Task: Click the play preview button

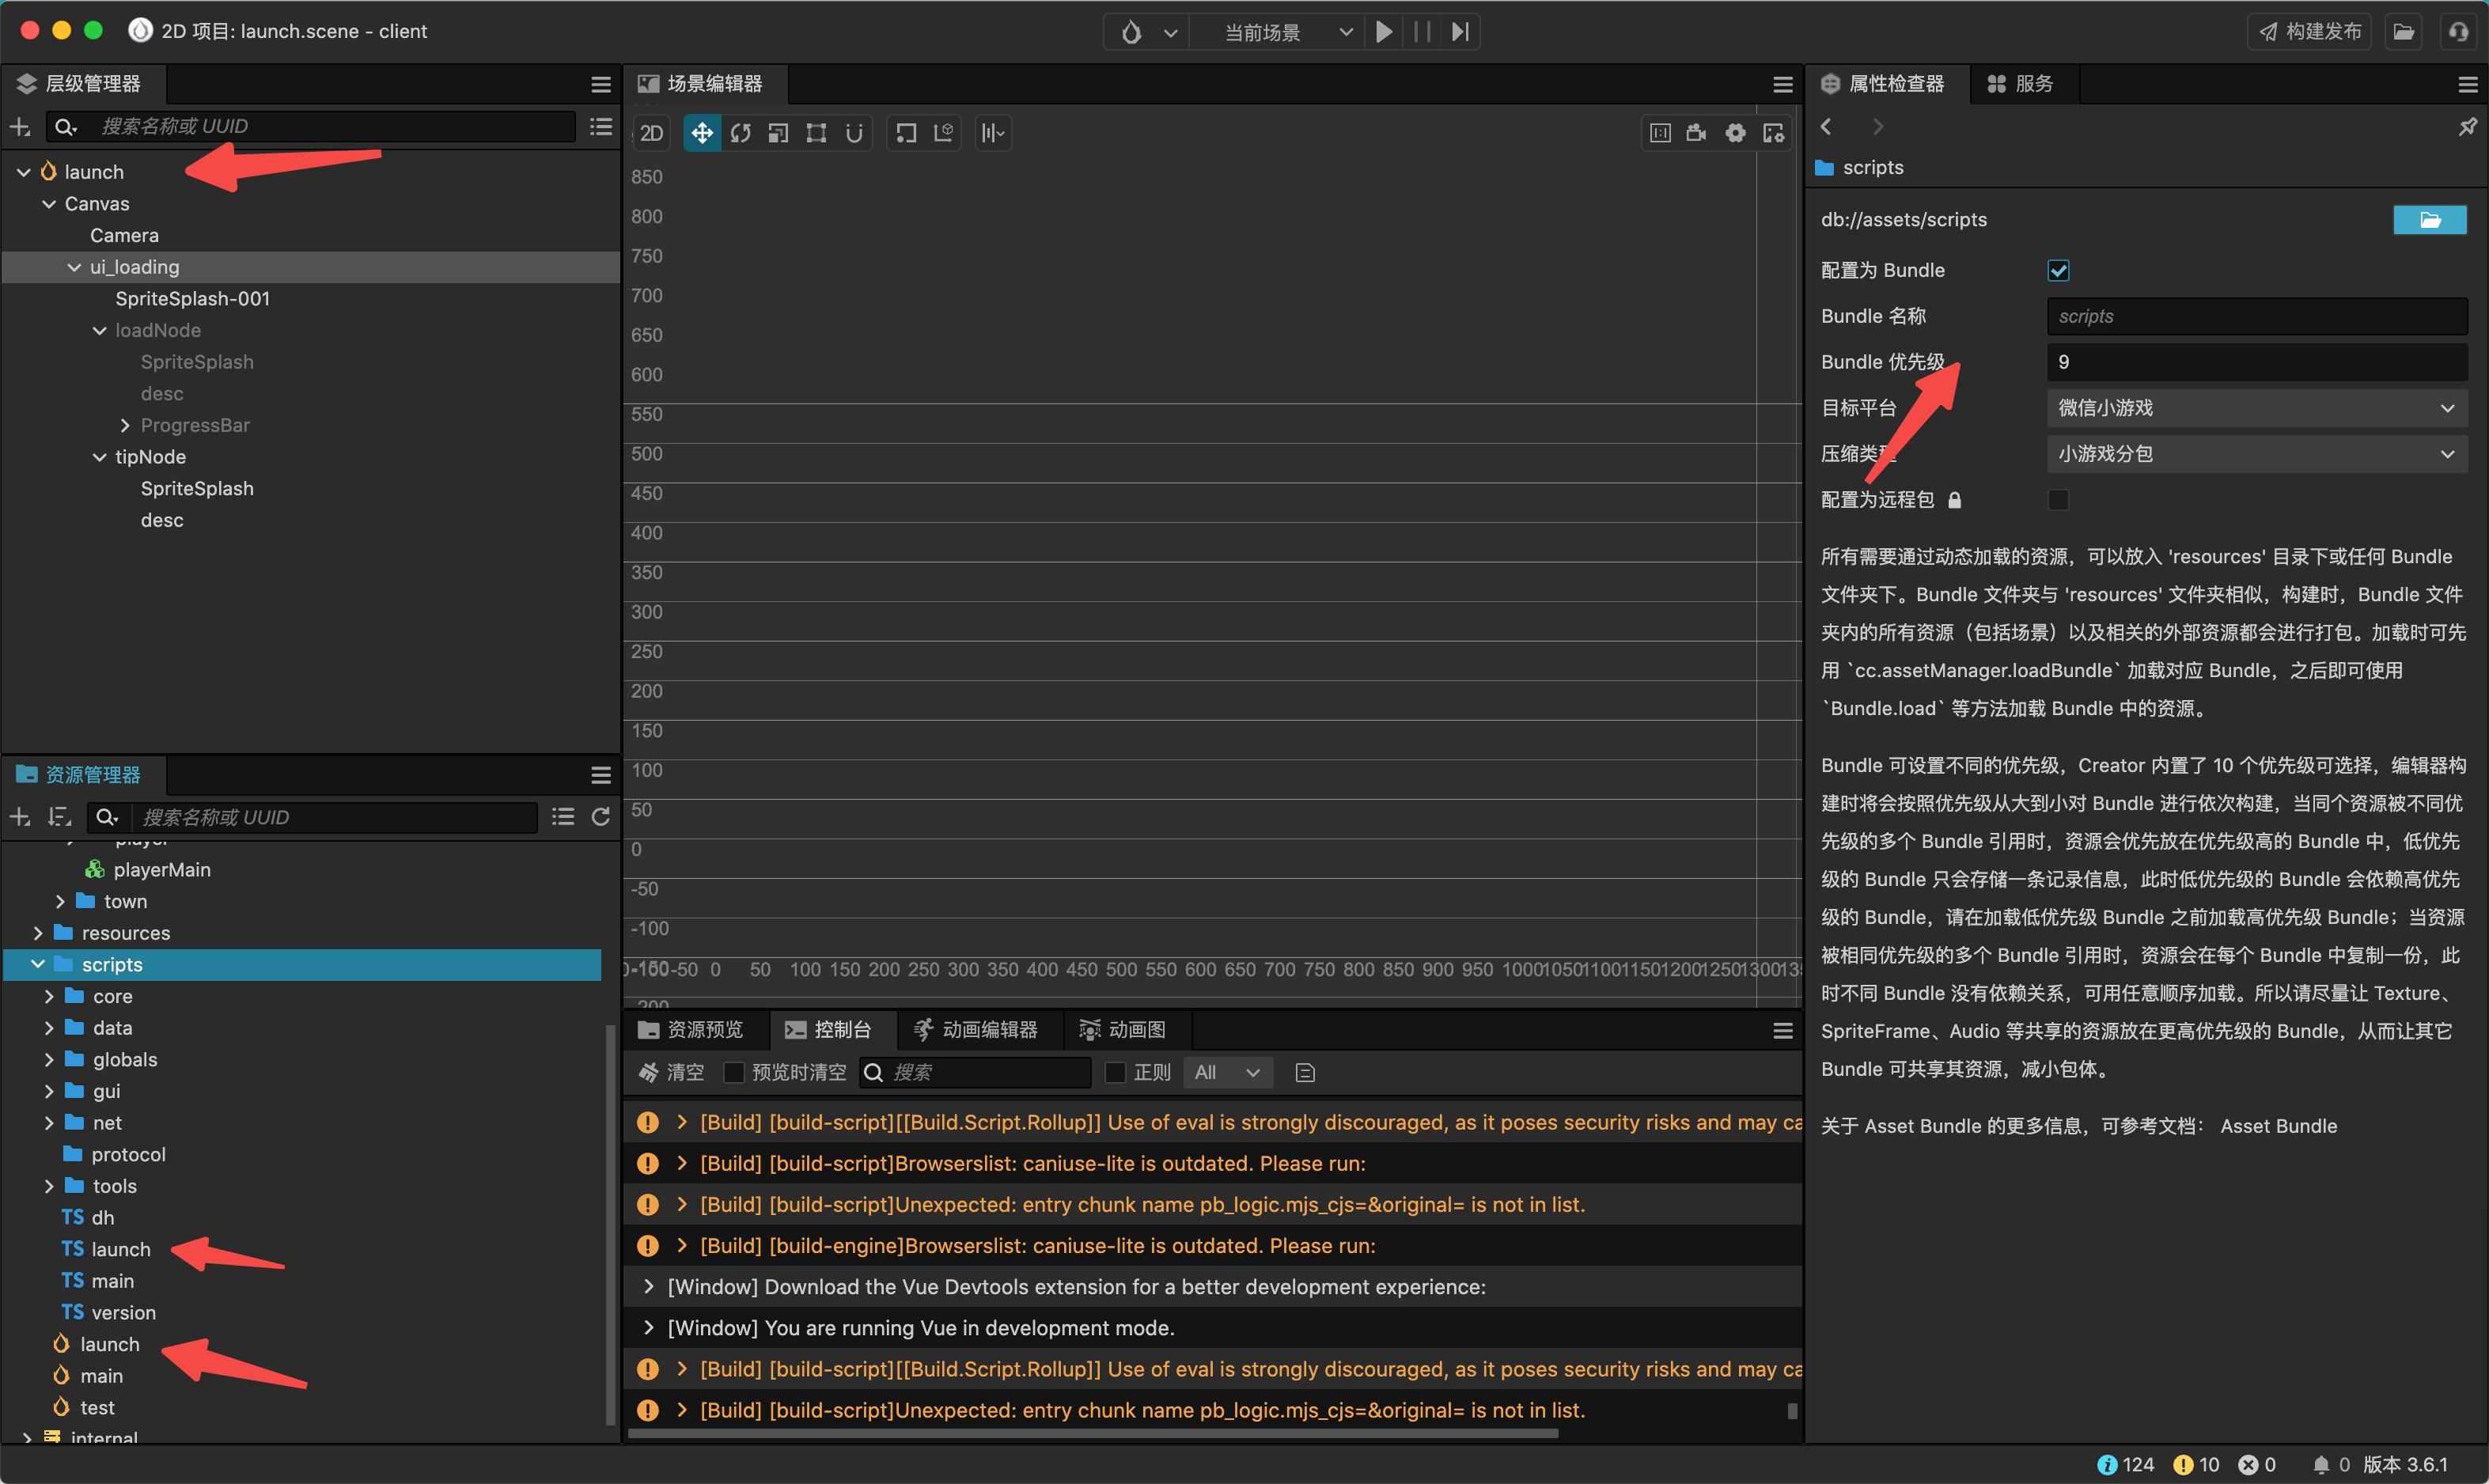Action: tap(1384, 32)
